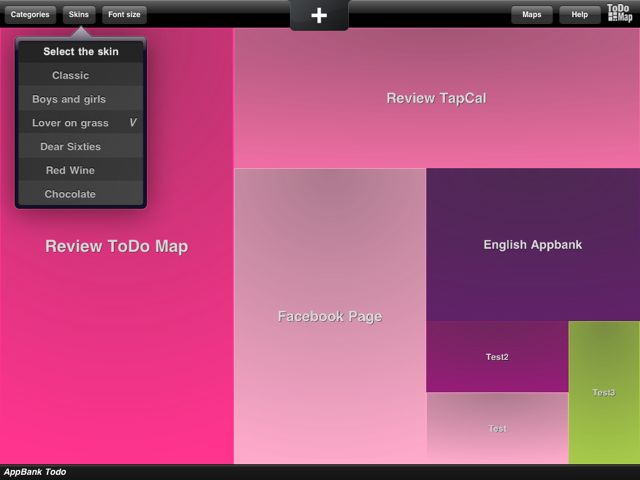Screen dimensions: 640x480
Task: Open the Categories dropdown
Action: click(30, 15)
